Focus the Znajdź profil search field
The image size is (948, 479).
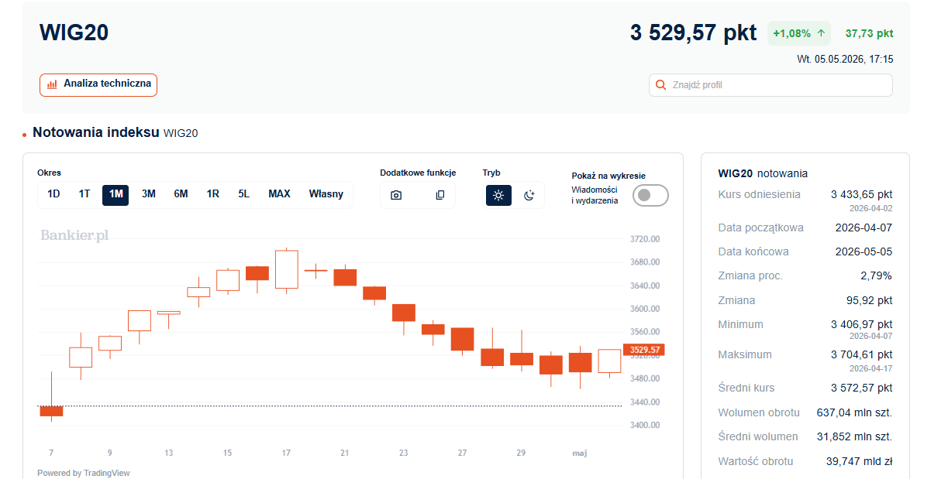(x=771, y=85)
